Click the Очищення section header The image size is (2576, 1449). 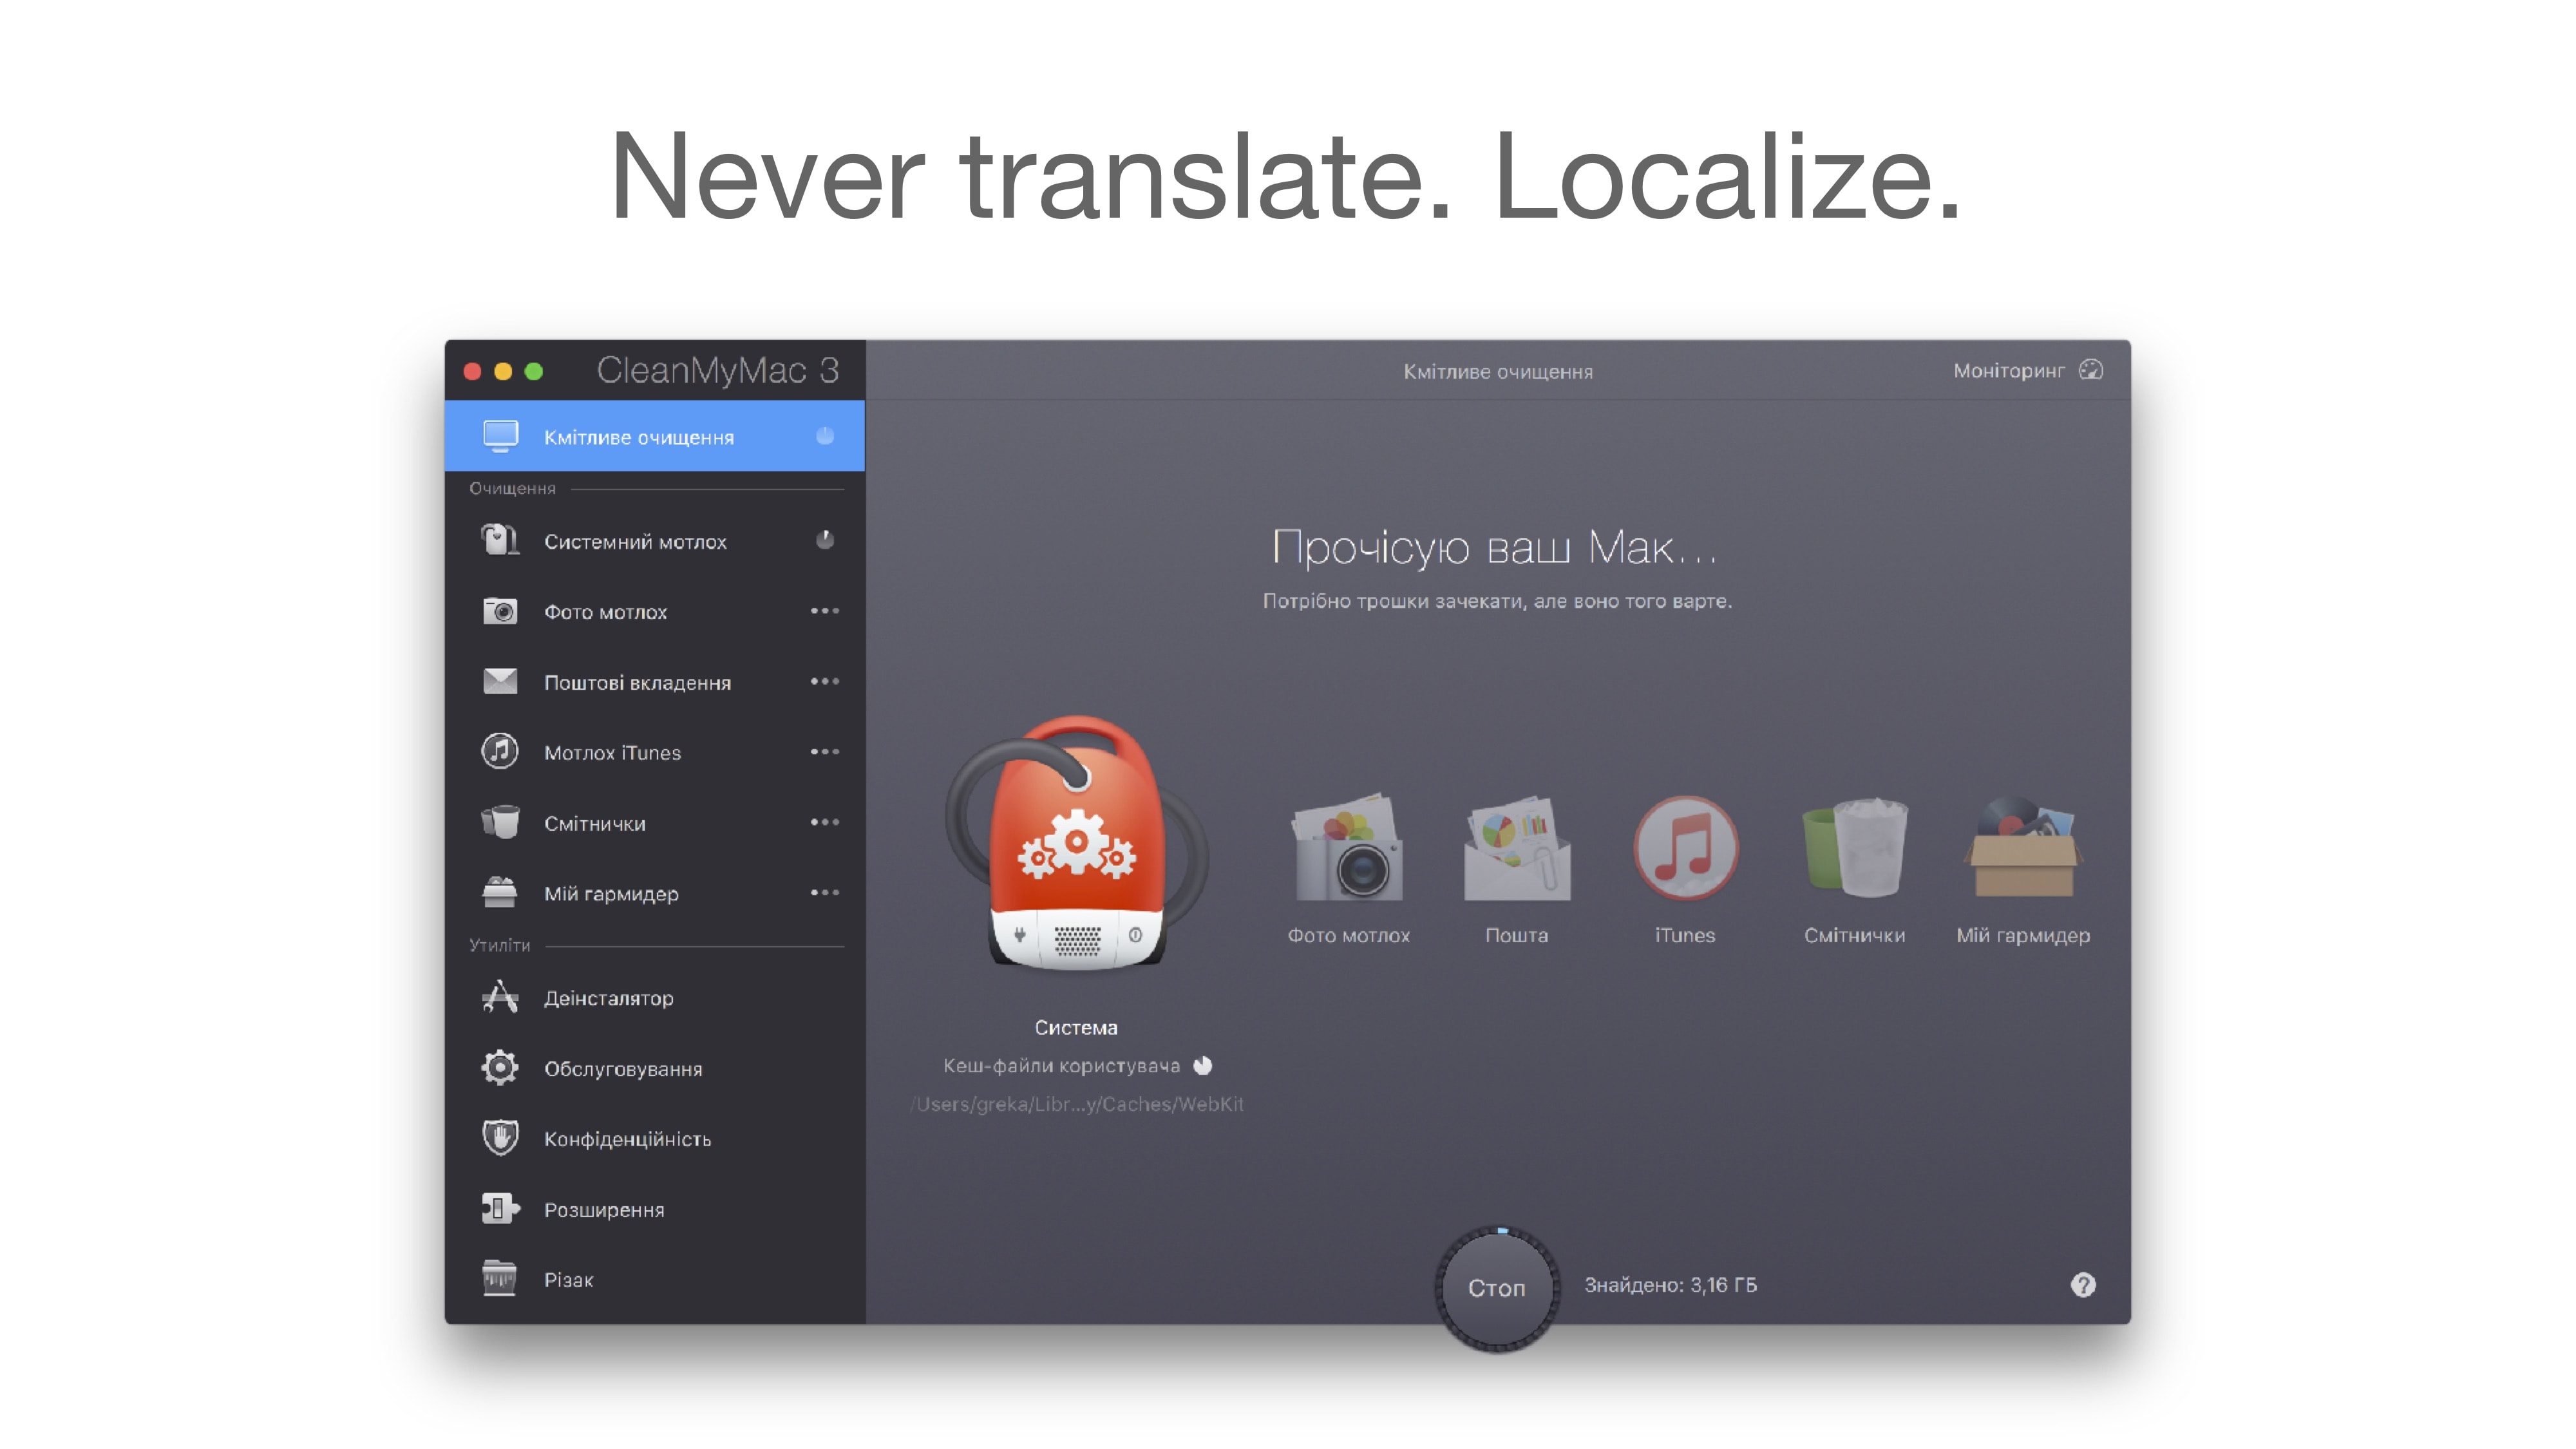click(x=512, y=488)
